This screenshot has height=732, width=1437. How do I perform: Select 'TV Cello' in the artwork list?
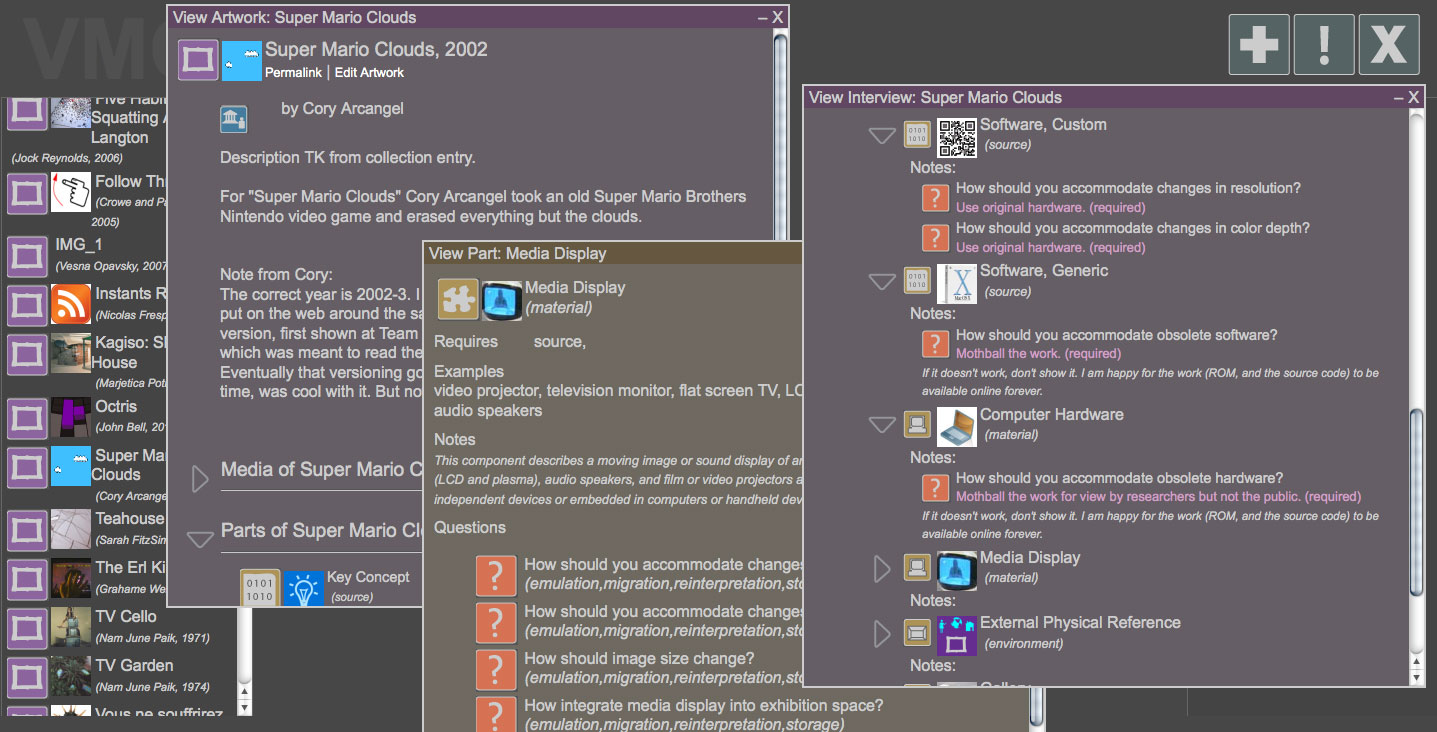point(126,616)
